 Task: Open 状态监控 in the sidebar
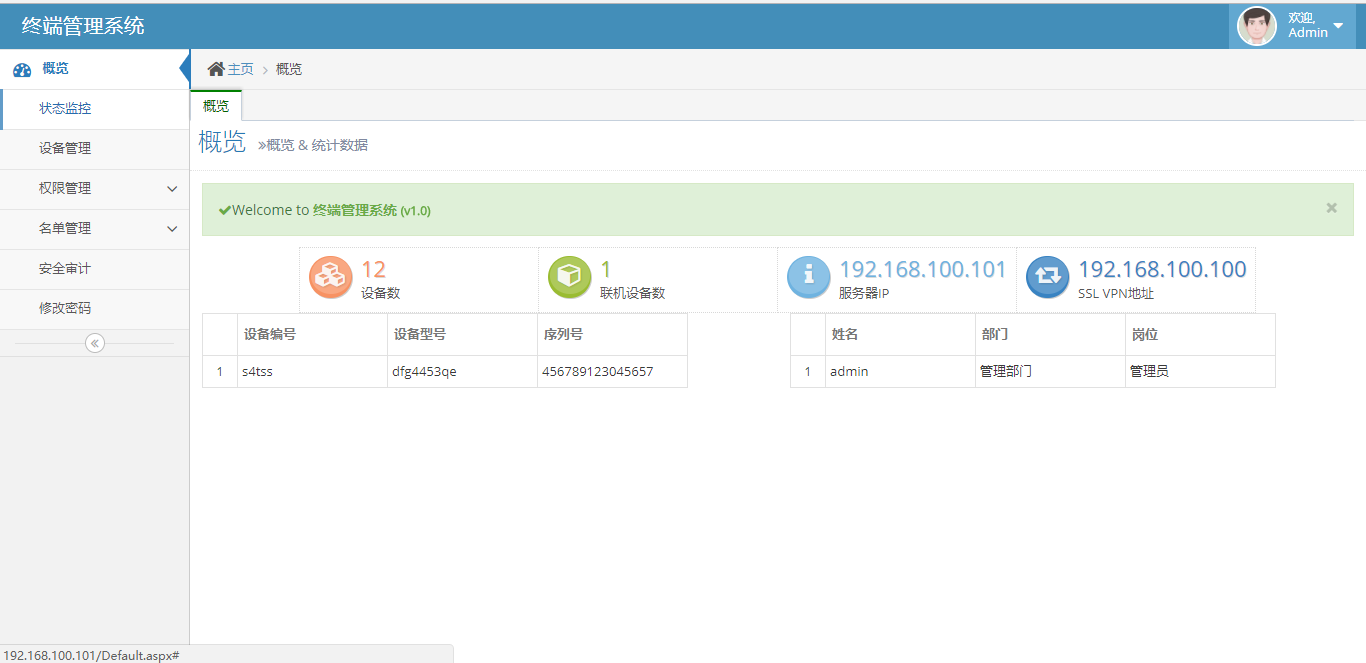click(x=65, y=109)
